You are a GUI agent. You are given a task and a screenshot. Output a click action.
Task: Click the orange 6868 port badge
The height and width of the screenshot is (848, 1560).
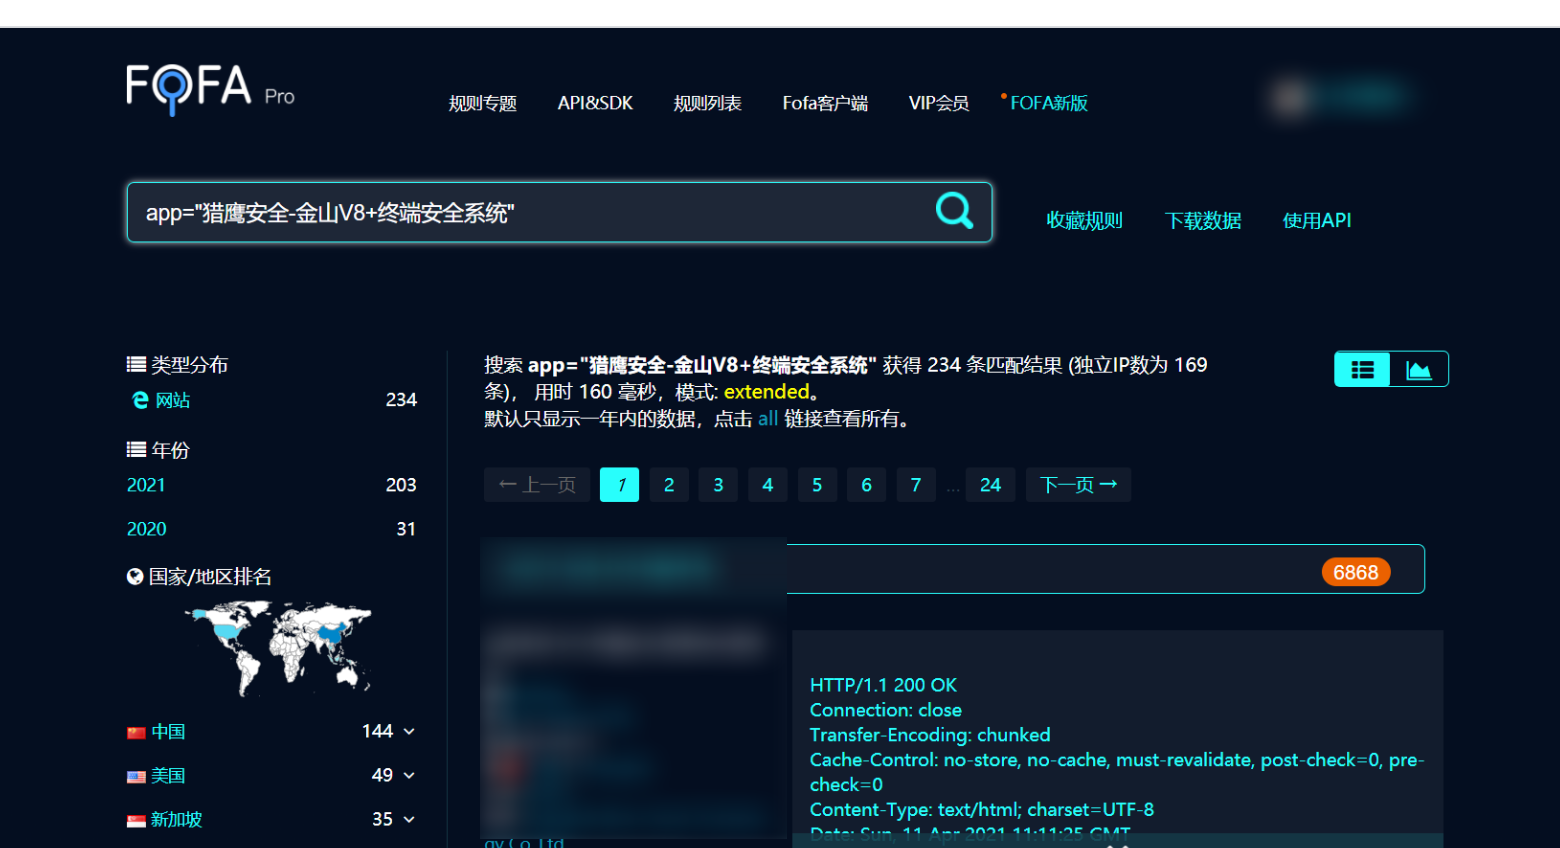[x=1356, y=572]
